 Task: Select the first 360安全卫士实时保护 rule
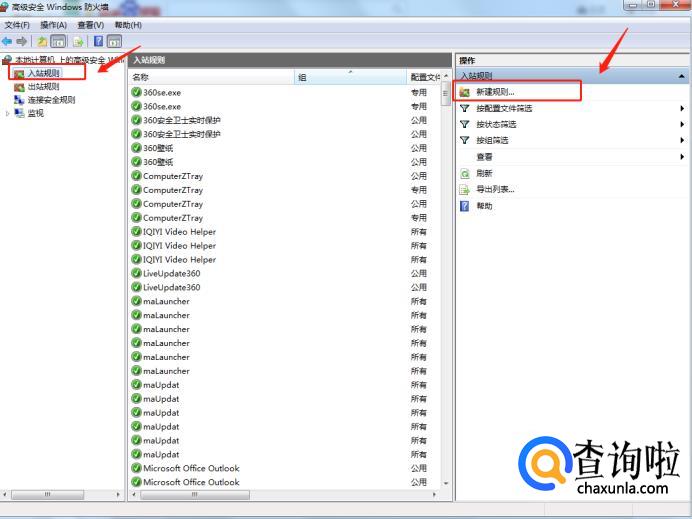(x=286, y=120)
